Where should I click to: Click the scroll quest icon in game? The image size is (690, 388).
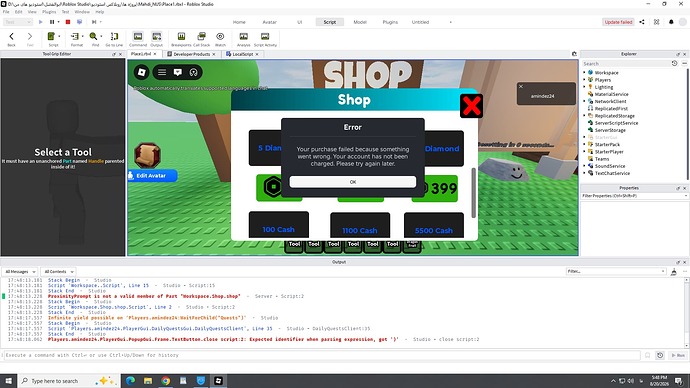point(147,155)
